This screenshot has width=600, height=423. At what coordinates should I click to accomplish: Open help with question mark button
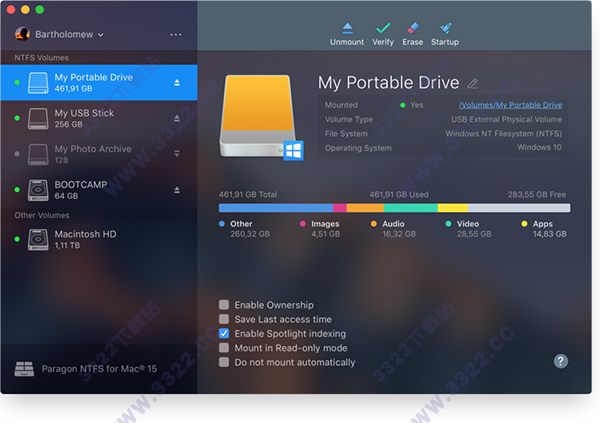561,361
